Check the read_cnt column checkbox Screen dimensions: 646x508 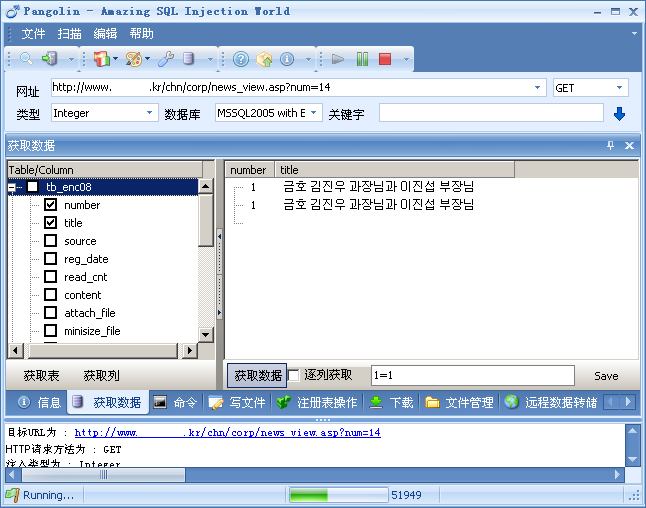[x=51, y=276]
